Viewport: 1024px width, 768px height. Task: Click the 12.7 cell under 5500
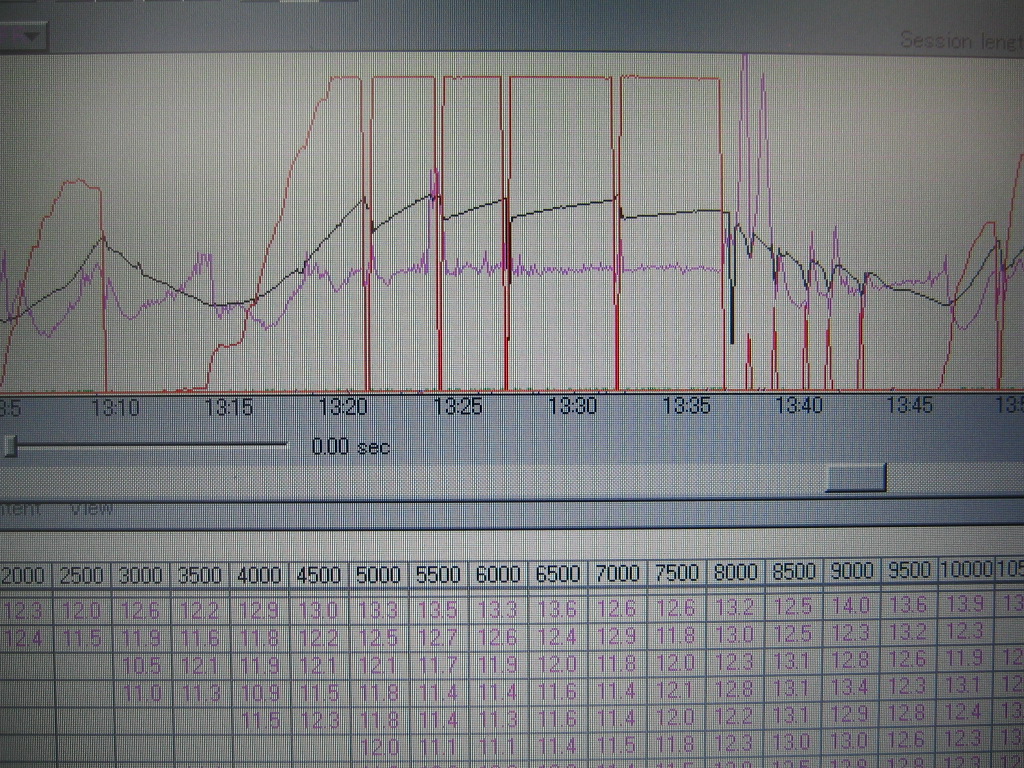438,637
